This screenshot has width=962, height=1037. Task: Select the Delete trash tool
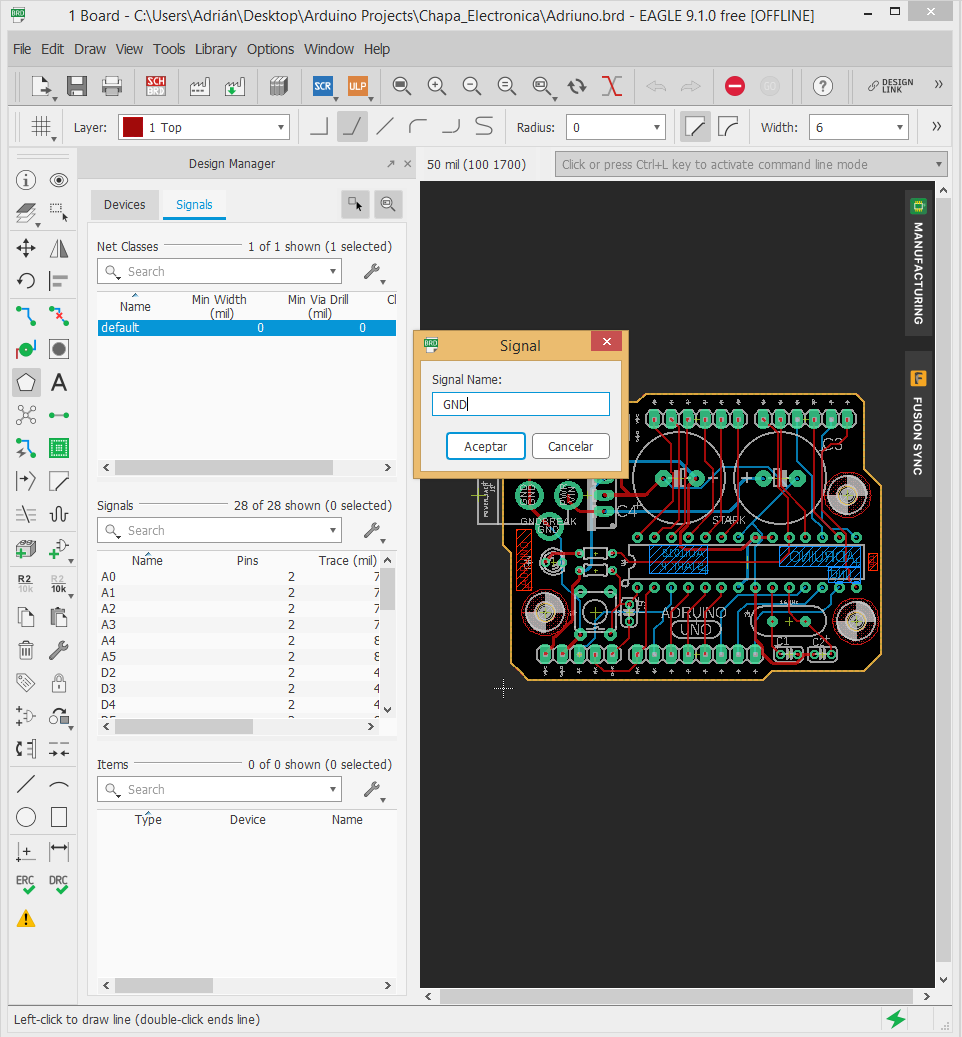coord(26,650)
